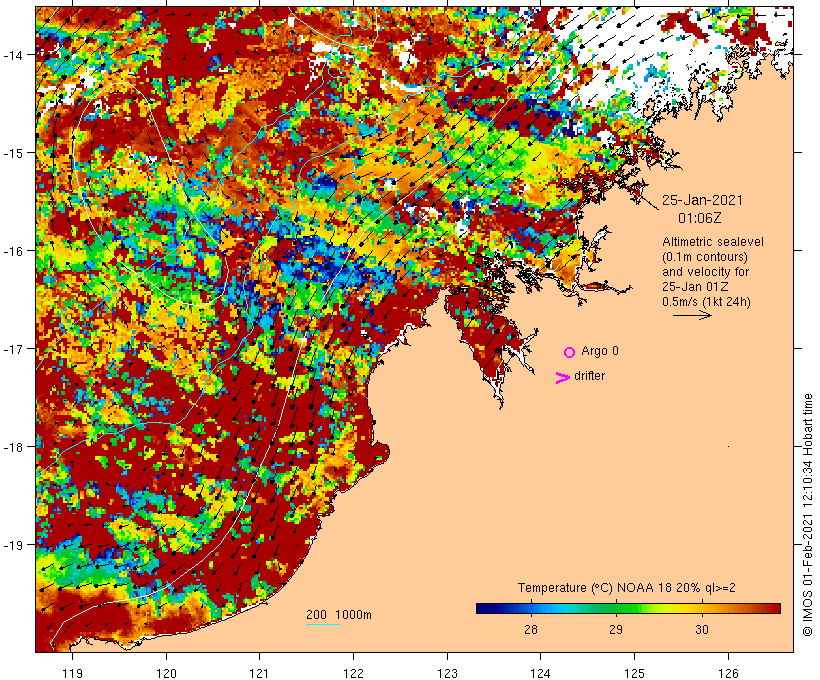
Task: Click the 120 longitude axis label
Action: click(x=166, y=673)
